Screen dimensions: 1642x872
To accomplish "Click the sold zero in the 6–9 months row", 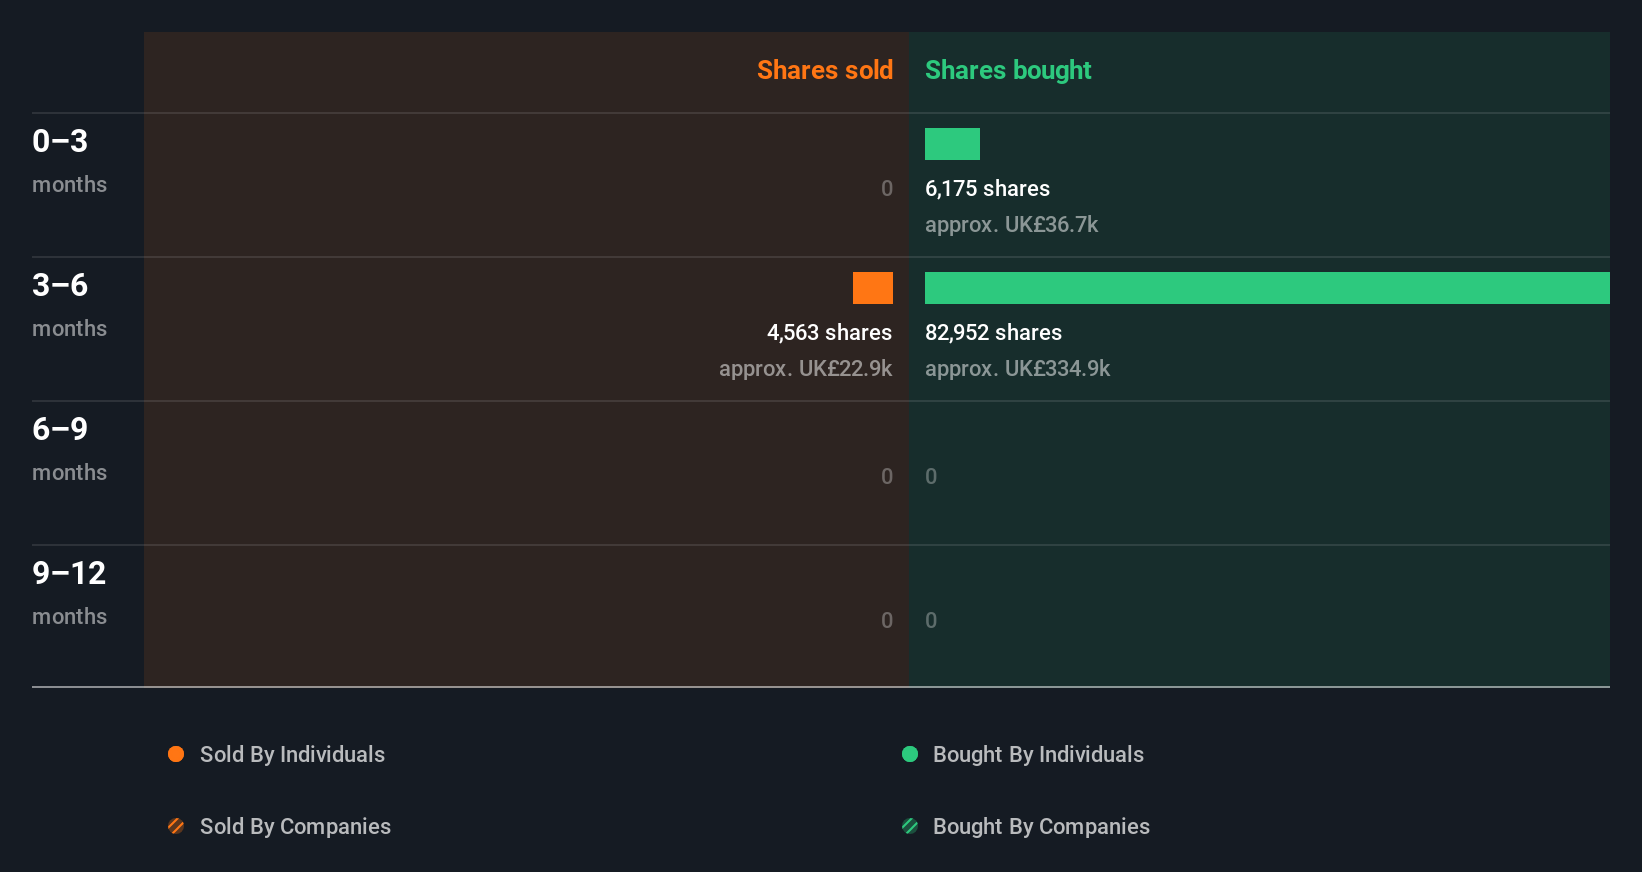I will [x=887, y=476].
